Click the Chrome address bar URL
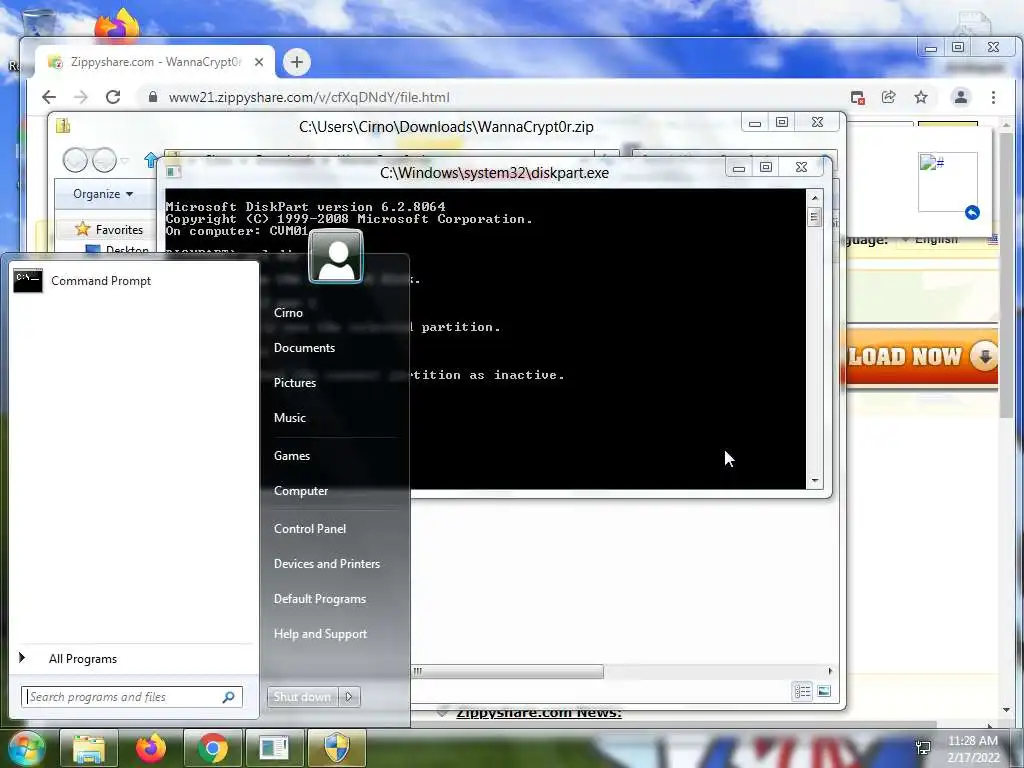The width and height of the screenshot is (1024, 768). coord(309,97)
